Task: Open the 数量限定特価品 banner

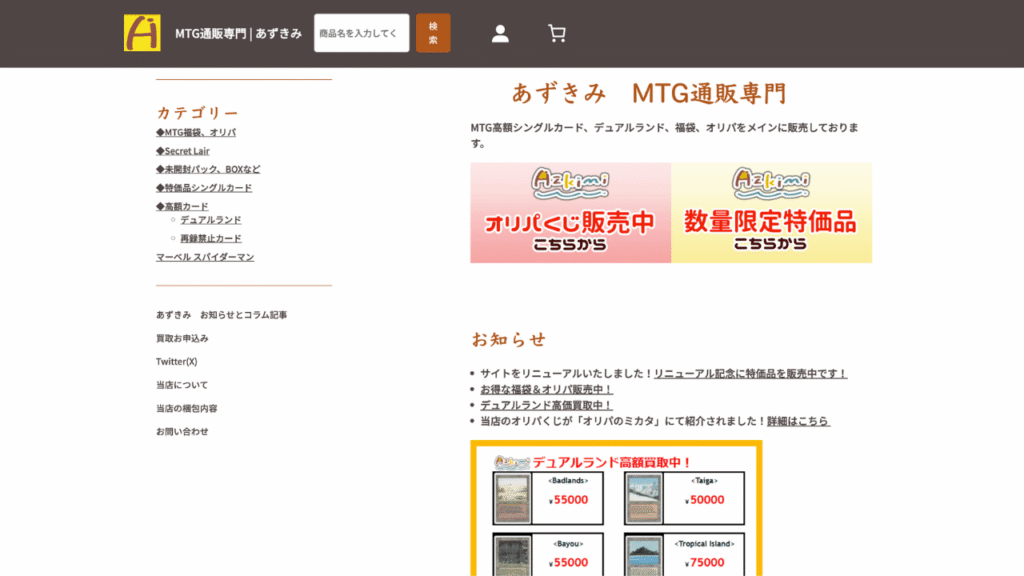Action: point(770,213)
